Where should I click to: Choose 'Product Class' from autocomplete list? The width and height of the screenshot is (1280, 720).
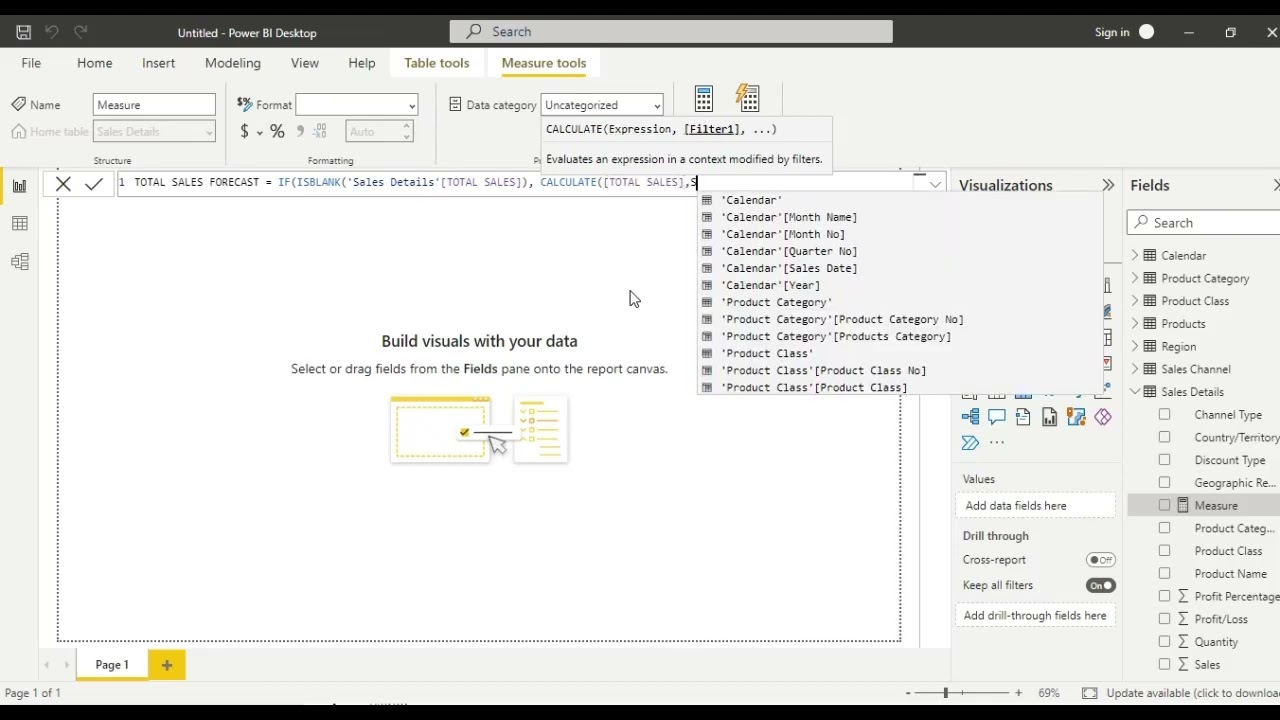[767, 353]
